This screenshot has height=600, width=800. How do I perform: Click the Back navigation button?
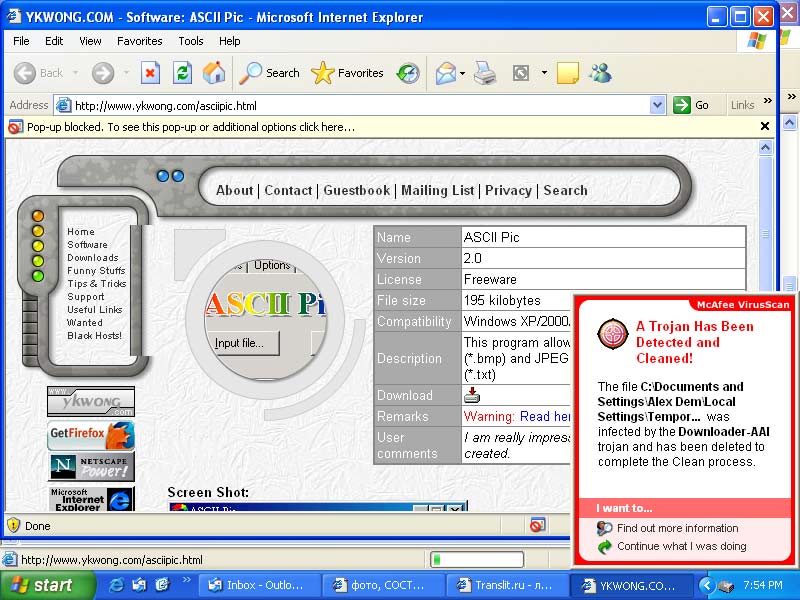coord(39,73)
